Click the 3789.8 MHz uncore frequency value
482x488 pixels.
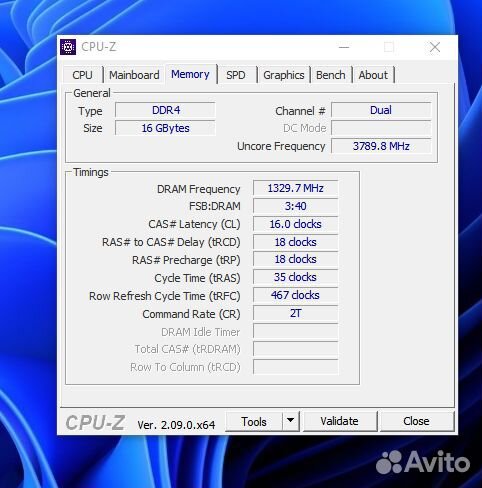point(381,146)
